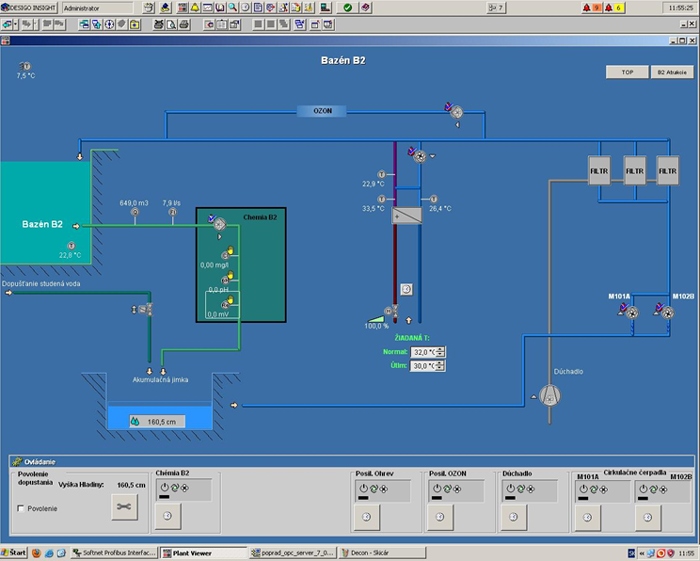This screenshot has height=561, width=700.
Task: Click the green checkmark status icon
Action: tap(348, 8)
